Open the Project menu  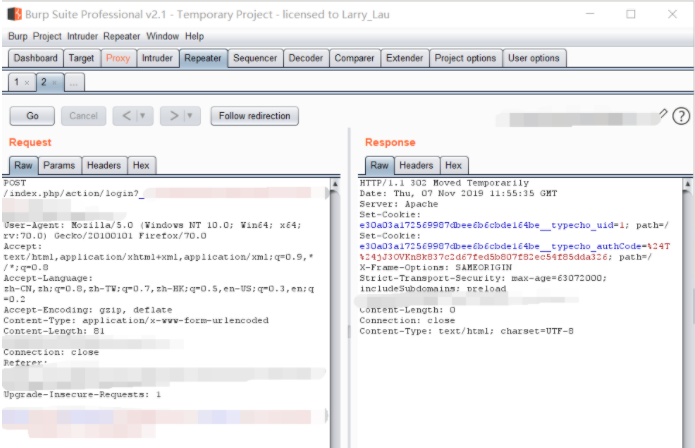click(x=47, y=36)
